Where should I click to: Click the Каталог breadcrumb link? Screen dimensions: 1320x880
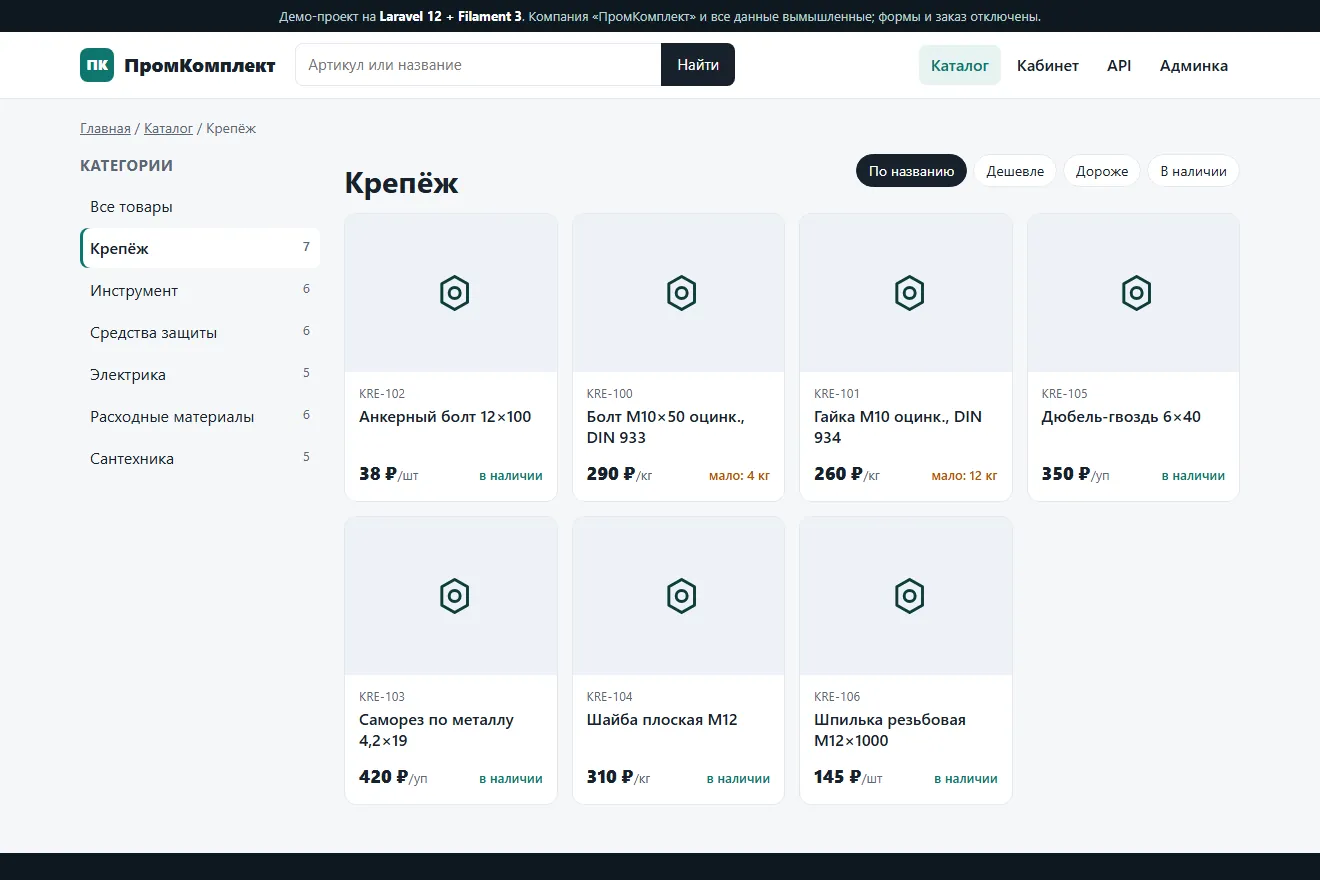[x=168, y=129]
